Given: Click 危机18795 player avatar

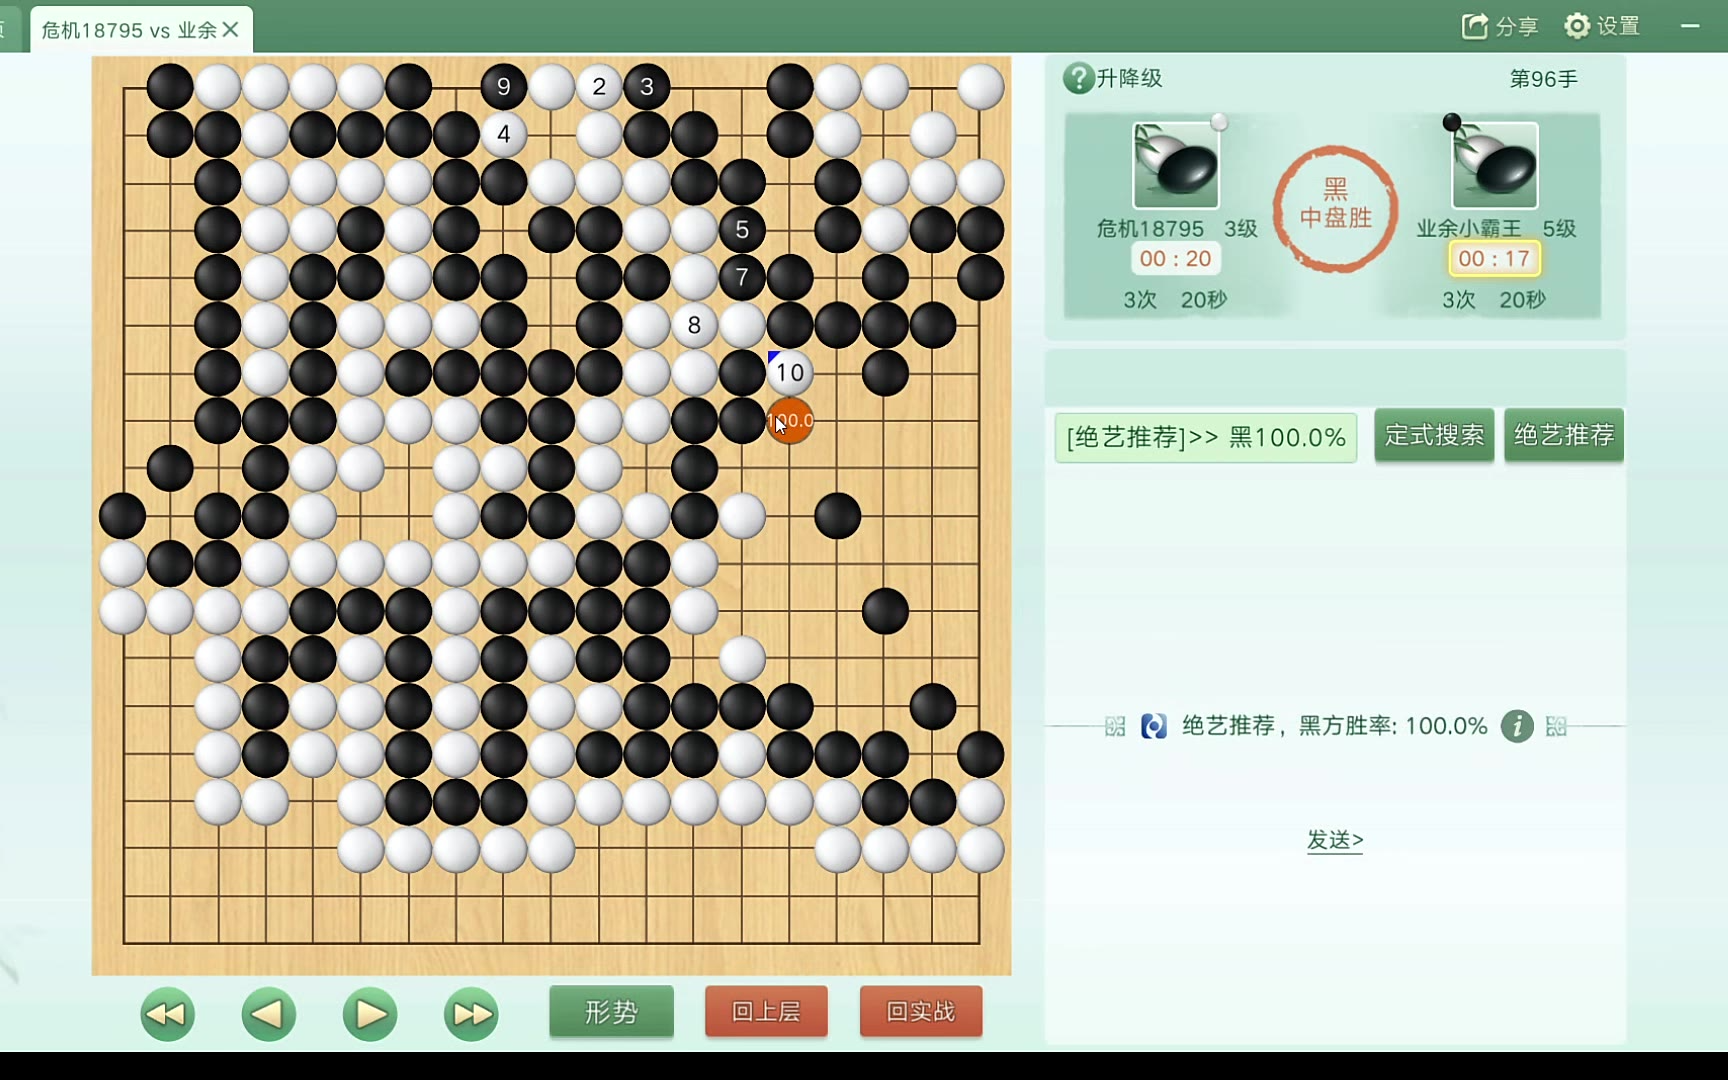Looking at the screenshot, I should point(1175,165).
